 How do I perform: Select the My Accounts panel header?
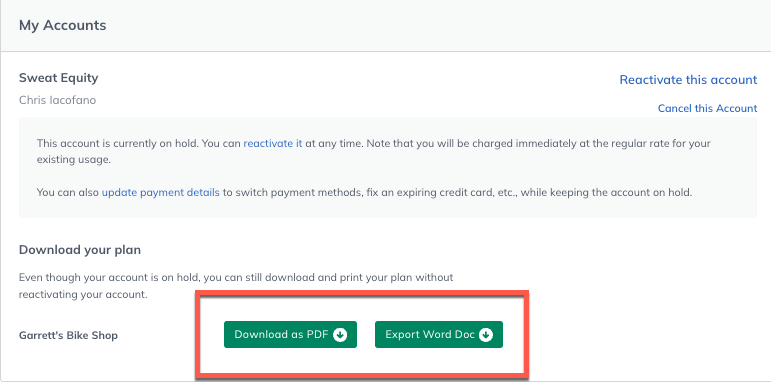pos(386,26)
